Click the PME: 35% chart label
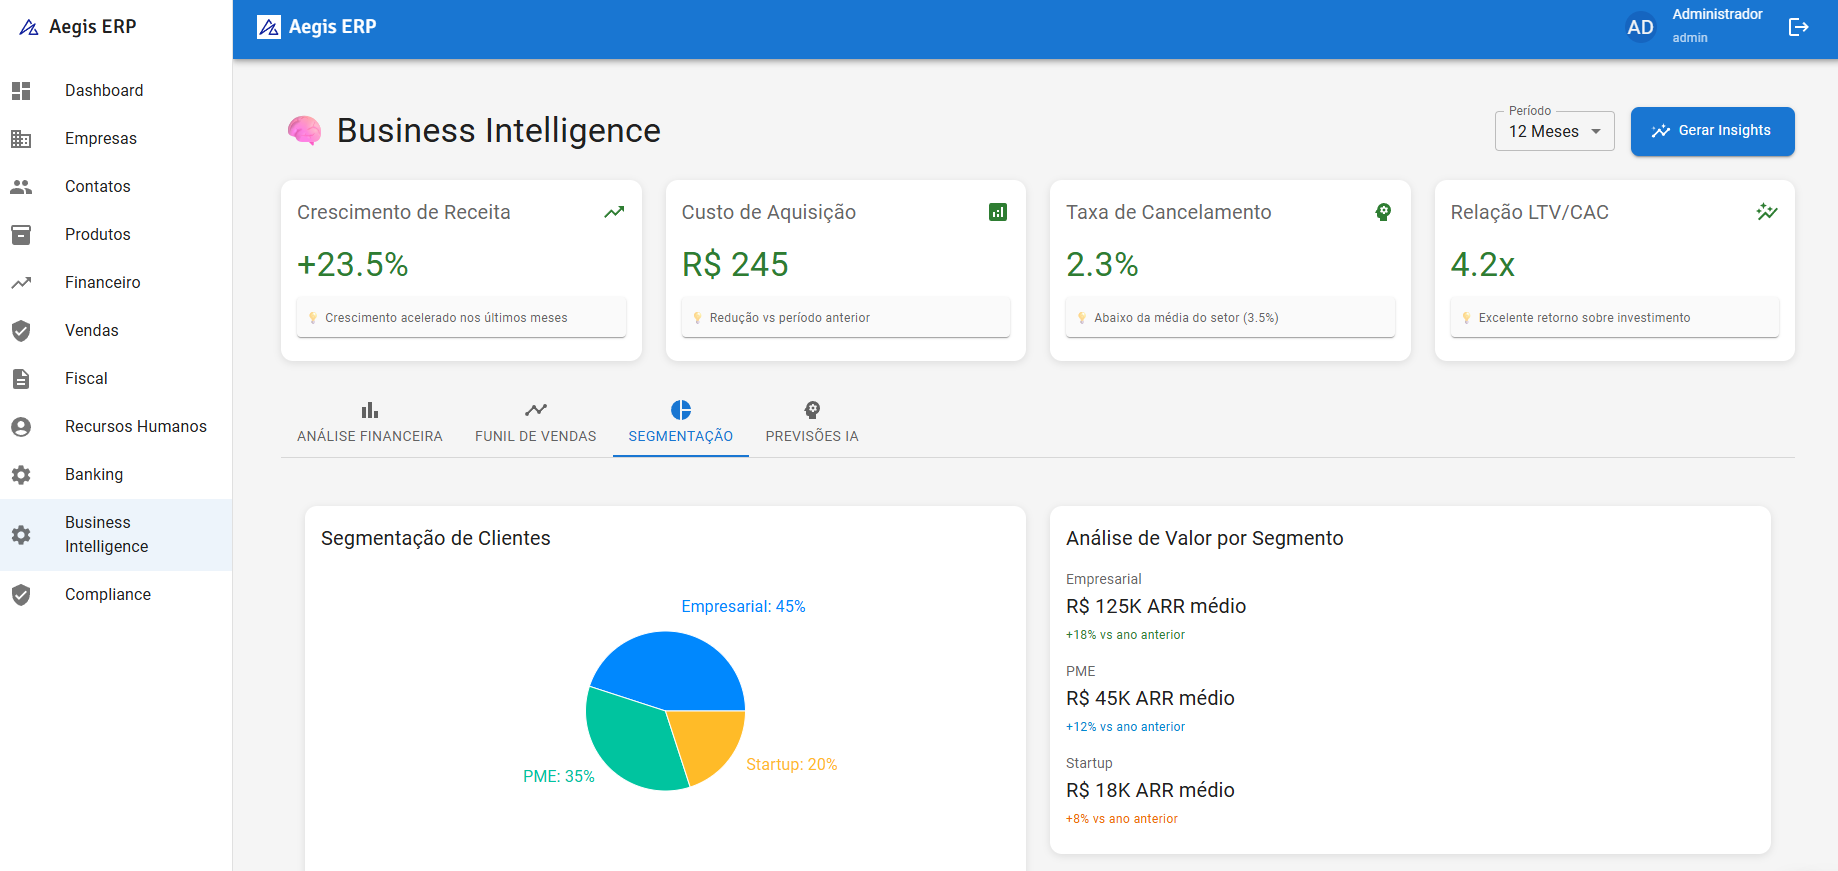Screen dimensions: 1838x871 point(559,777)
